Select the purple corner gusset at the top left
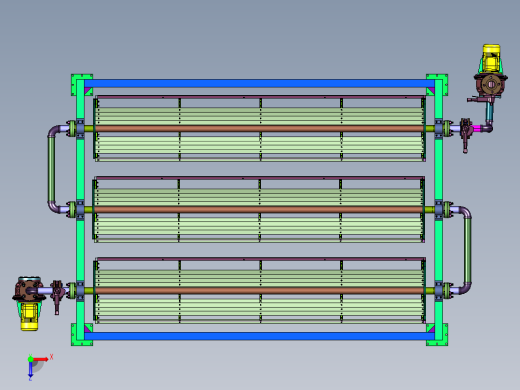This screenshot has width=520, height=390. (88, 91)
